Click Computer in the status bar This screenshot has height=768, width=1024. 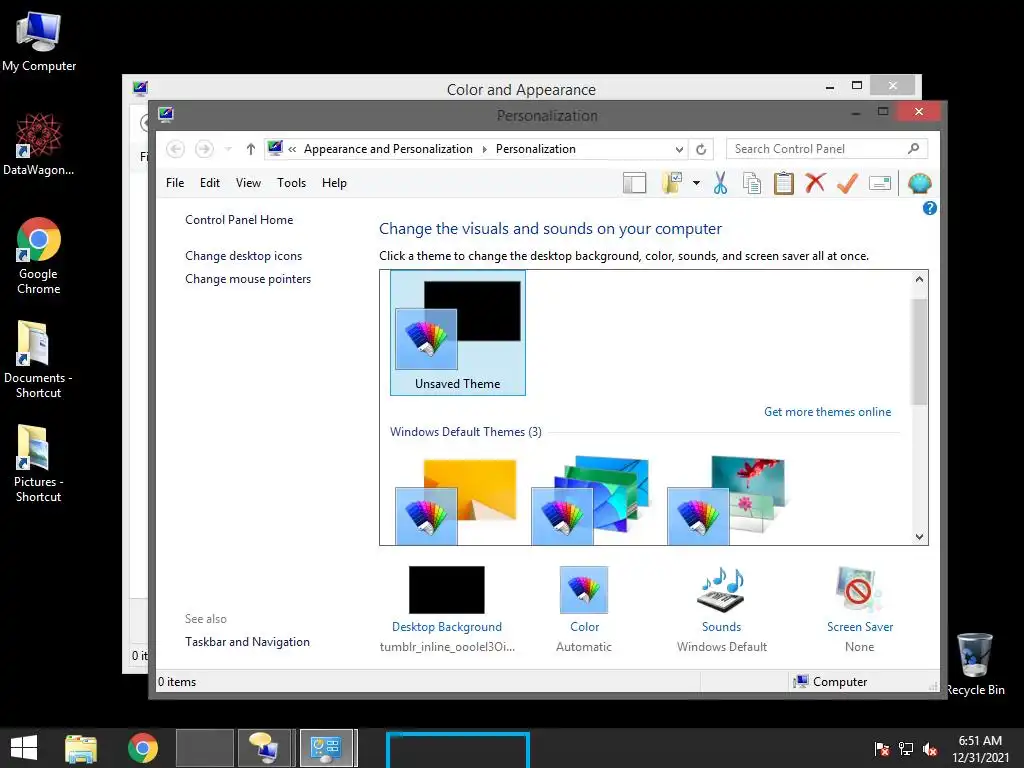(831, 682)
